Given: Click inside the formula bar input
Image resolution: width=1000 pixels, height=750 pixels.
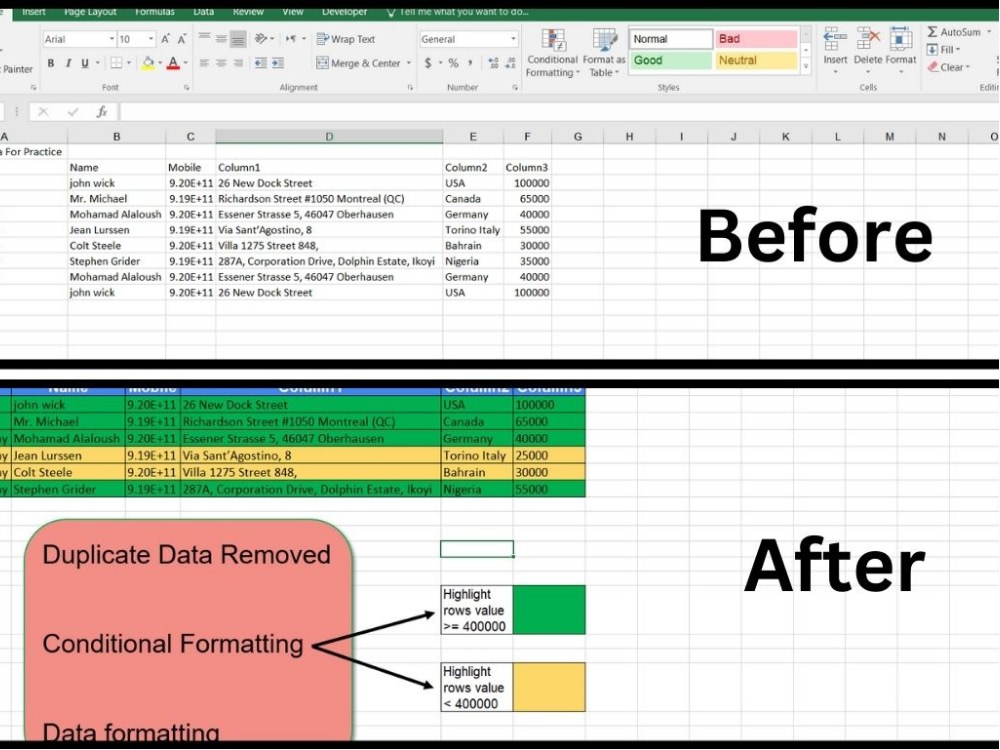Looking at the screenshot, I should click(559, 112).
